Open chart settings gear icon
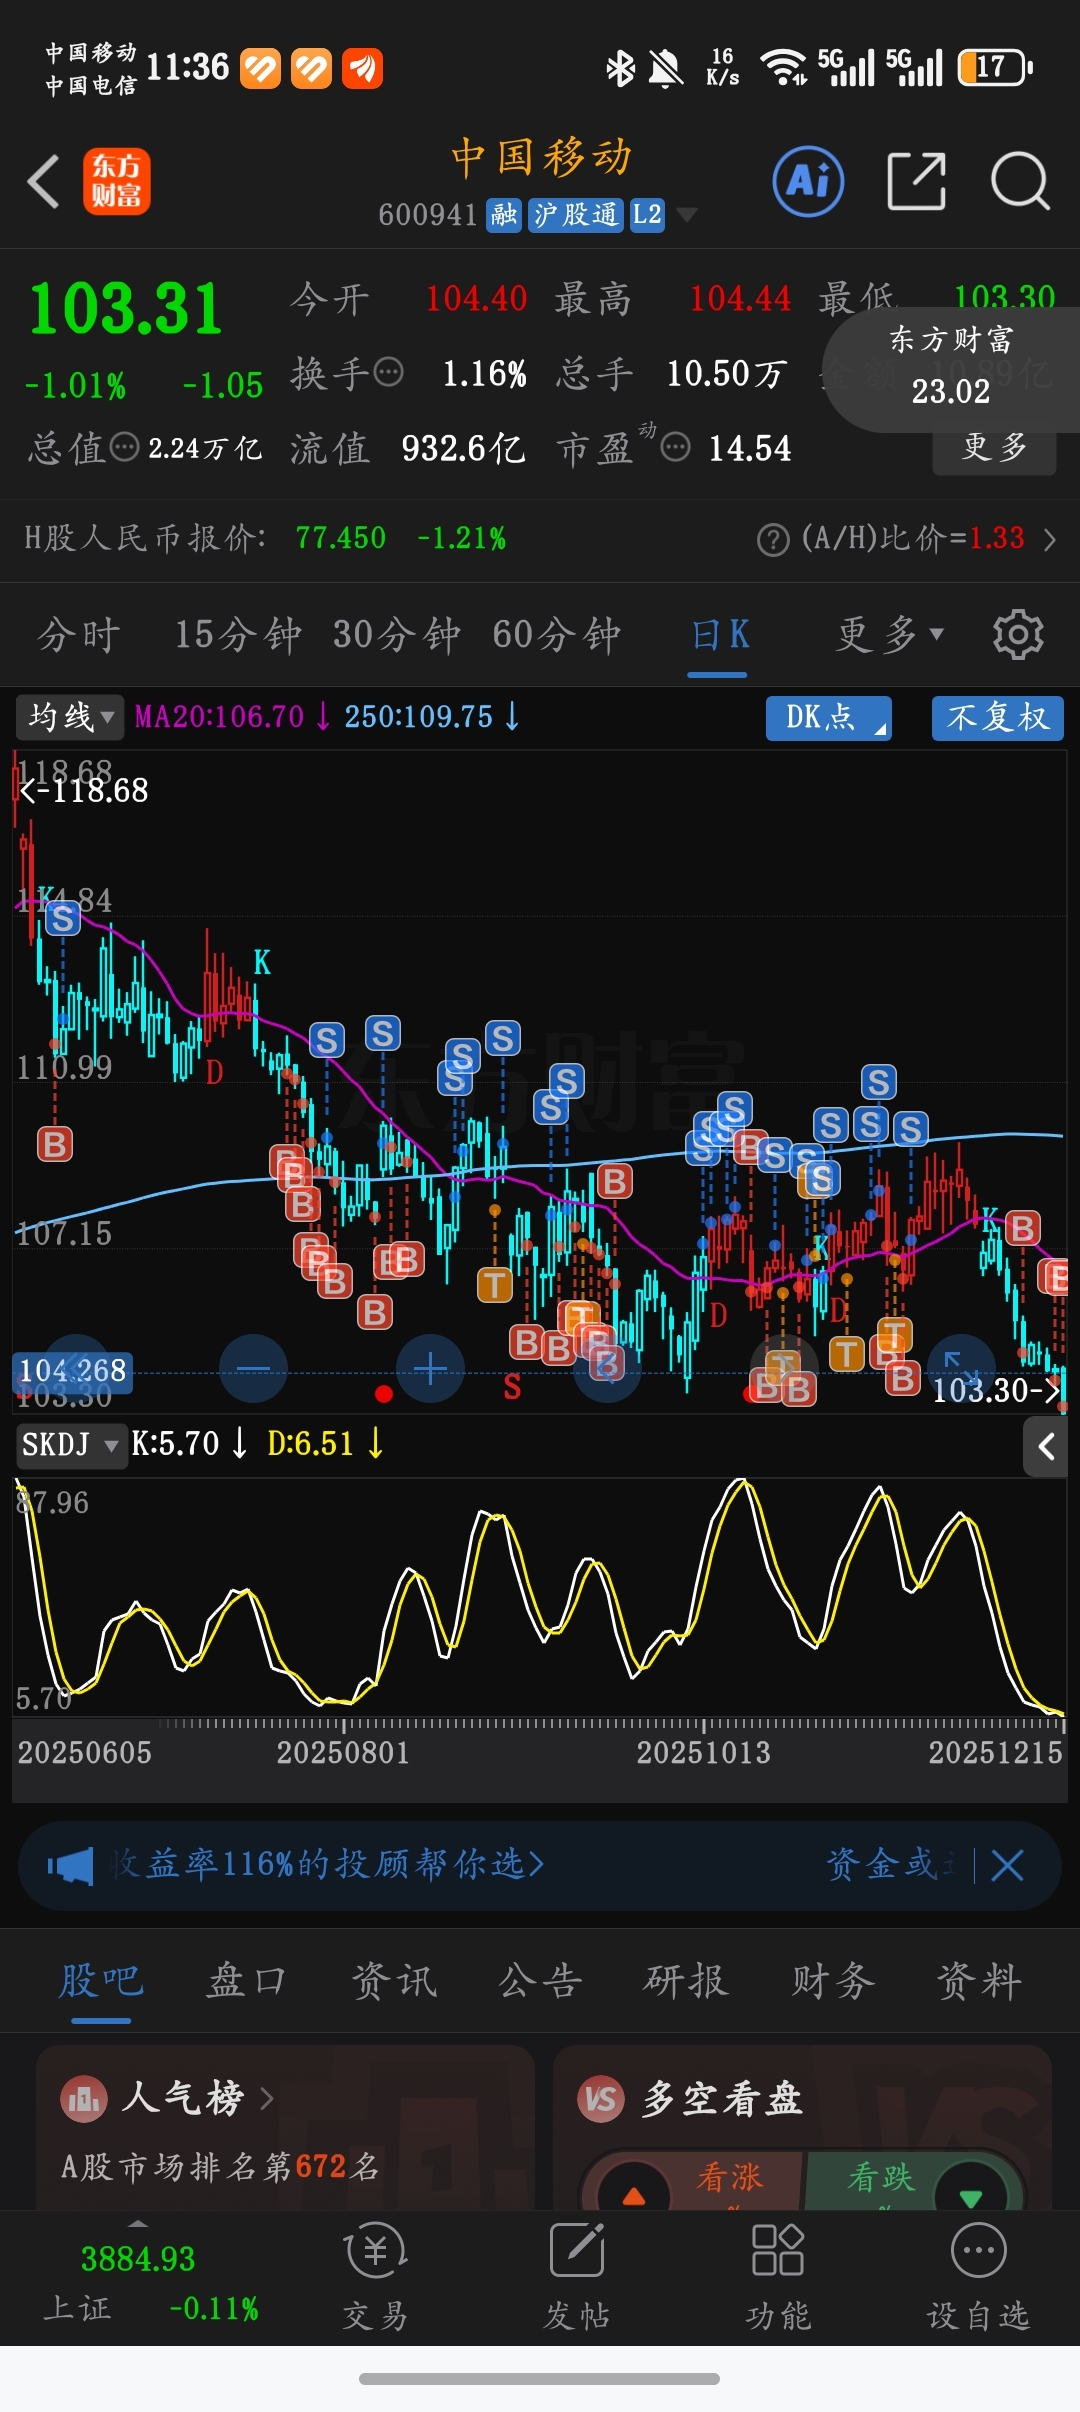 click(x=1018, y=634)
